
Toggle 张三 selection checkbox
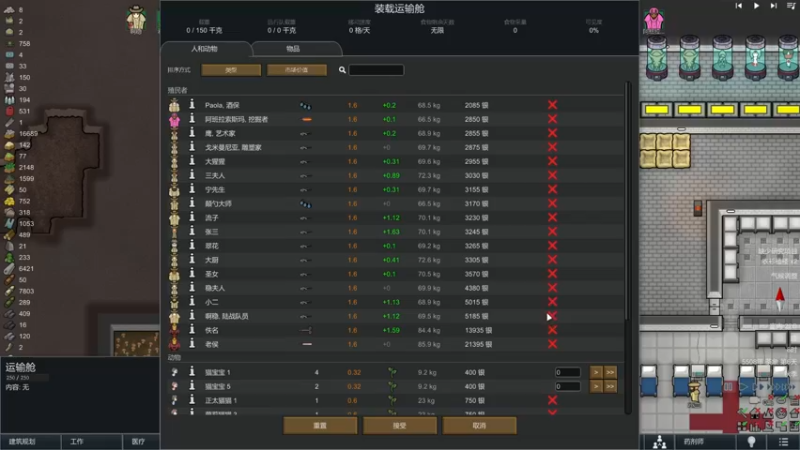tap(553, 231)
